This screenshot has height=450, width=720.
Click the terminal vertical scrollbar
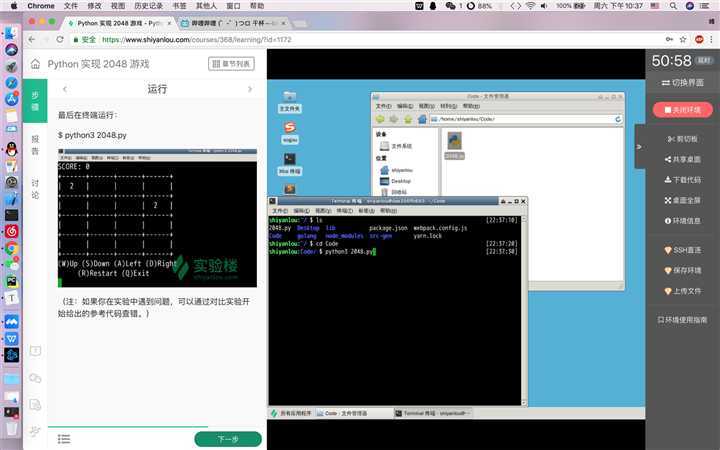click(x=523, y=310)
